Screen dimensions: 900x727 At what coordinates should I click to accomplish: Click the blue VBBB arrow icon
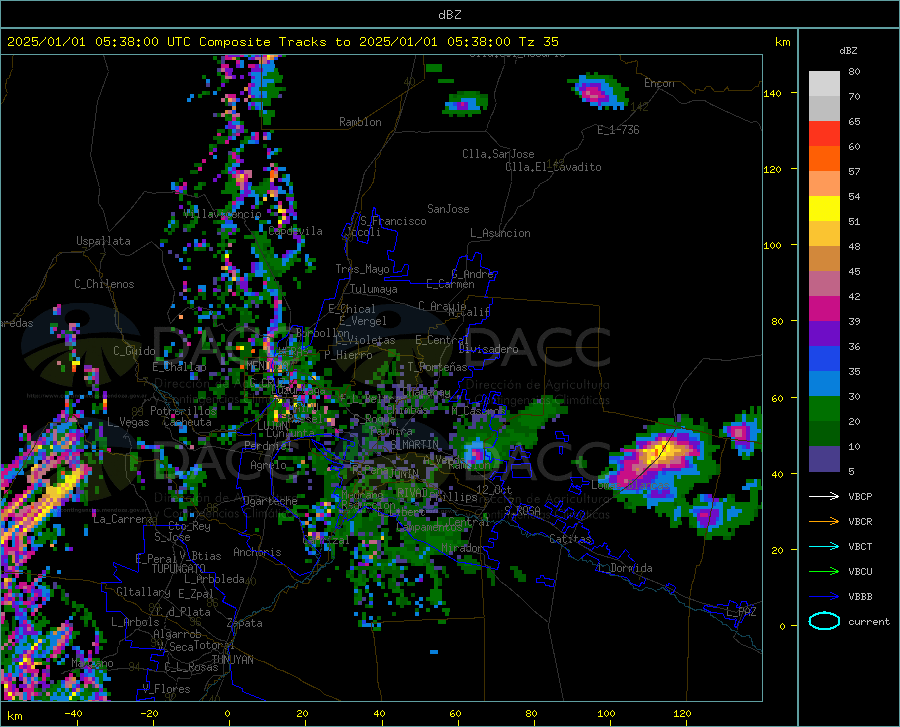824,596
